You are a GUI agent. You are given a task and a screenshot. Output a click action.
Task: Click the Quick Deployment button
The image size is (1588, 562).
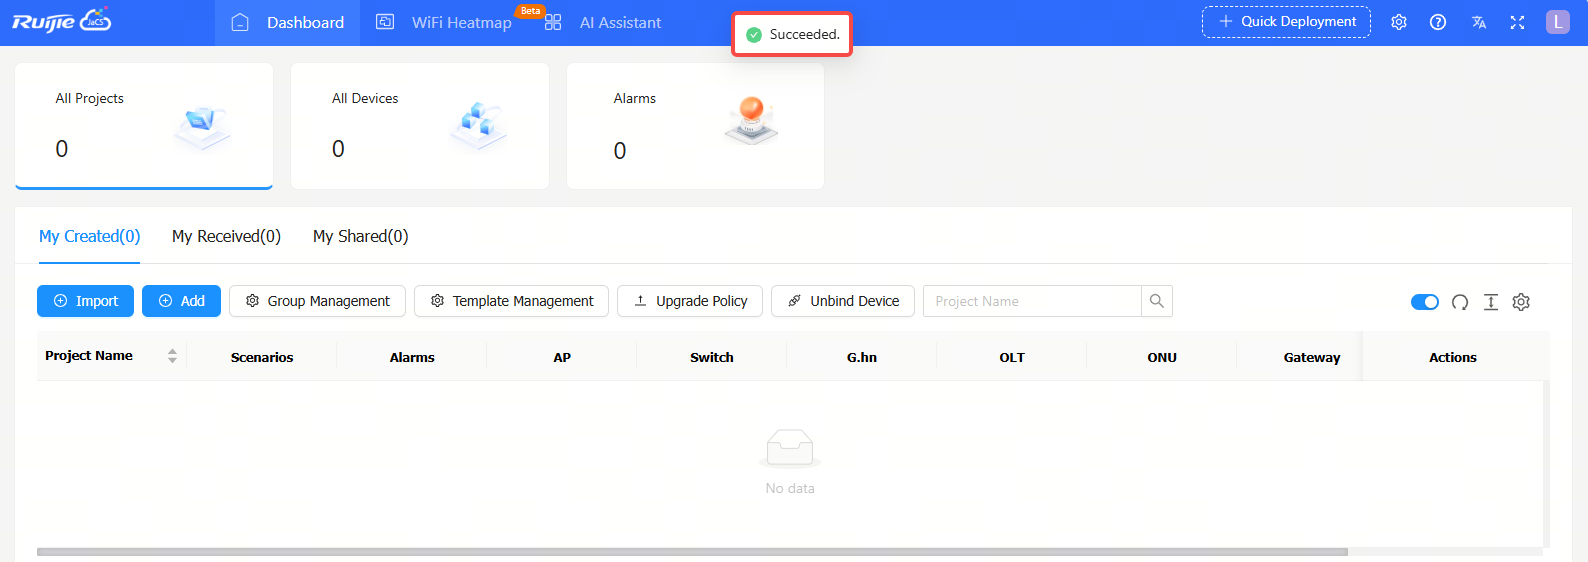(1286, 22)
